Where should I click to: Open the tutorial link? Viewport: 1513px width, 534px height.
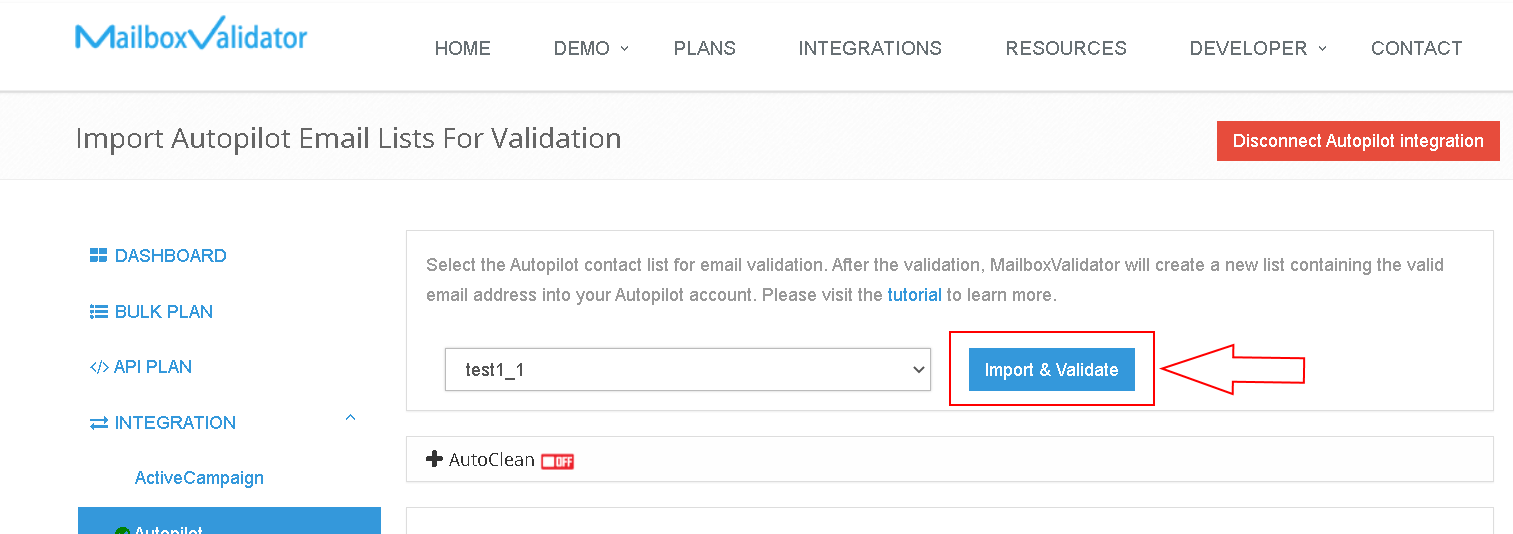pyautogui.click(x=914, y=295)
